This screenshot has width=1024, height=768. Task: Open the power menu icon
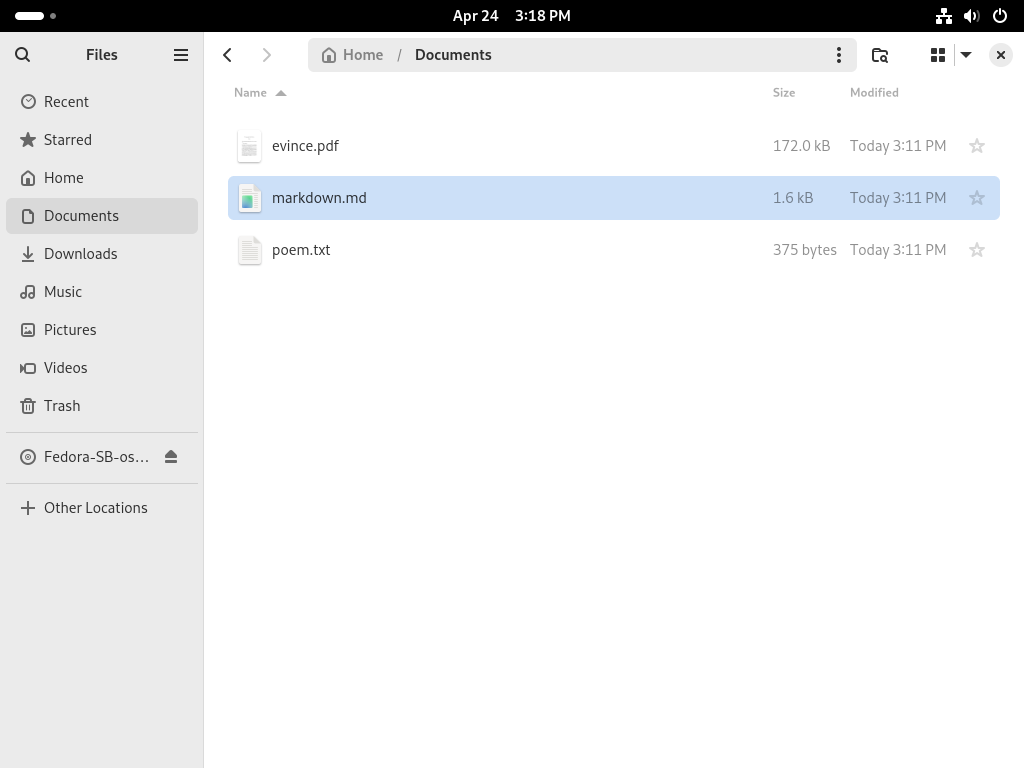click(x=1000, y=16)
